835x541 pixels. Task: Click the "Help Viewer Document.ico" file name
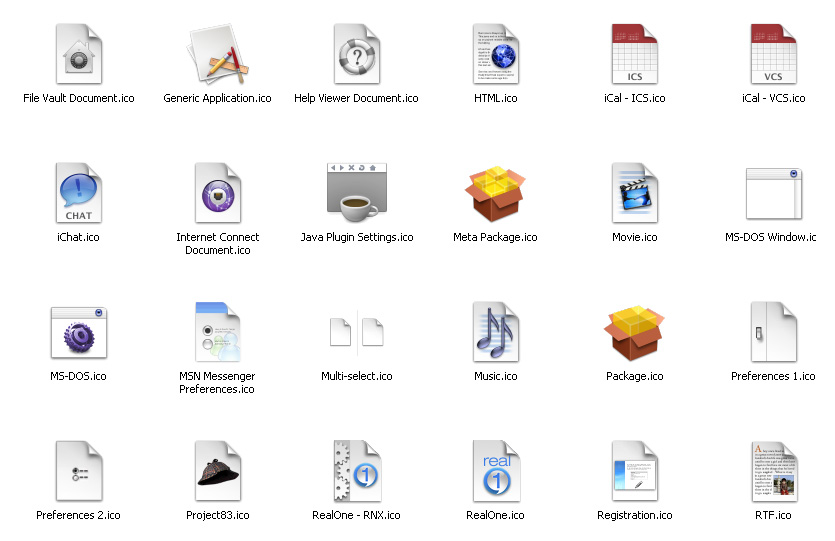point(356,98)
